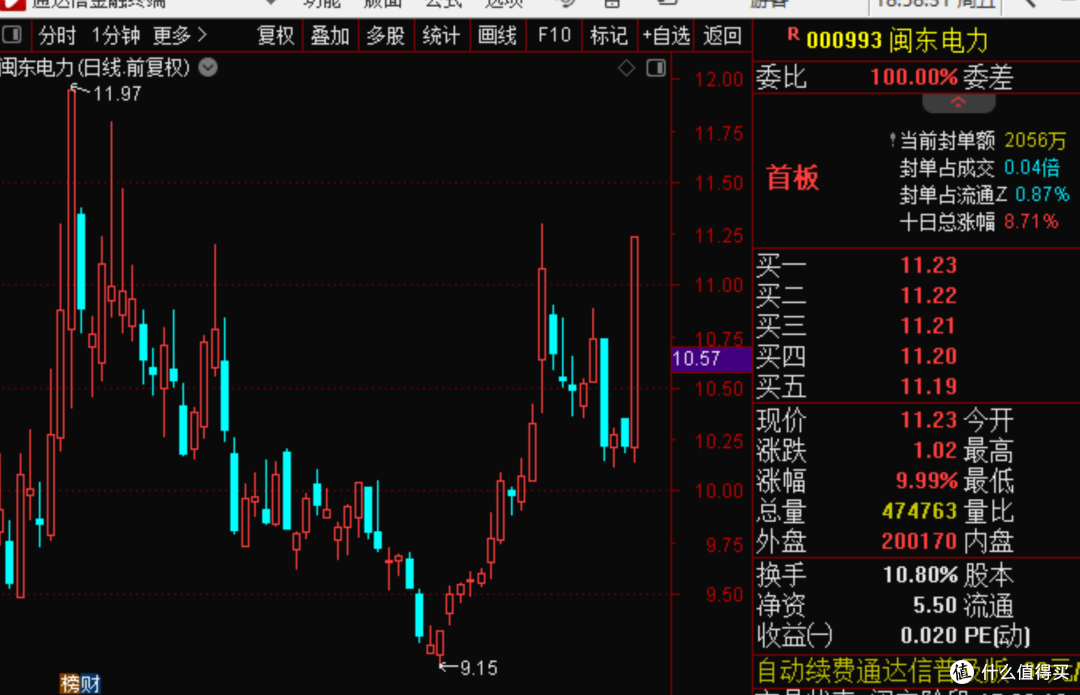
Task: Click the 自动续费通达信 promo banner
Action: (916, 670)
